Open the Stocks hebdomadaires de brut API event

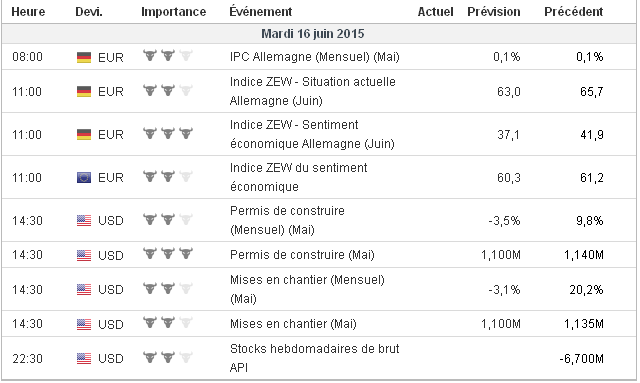[x=314, y=358]
